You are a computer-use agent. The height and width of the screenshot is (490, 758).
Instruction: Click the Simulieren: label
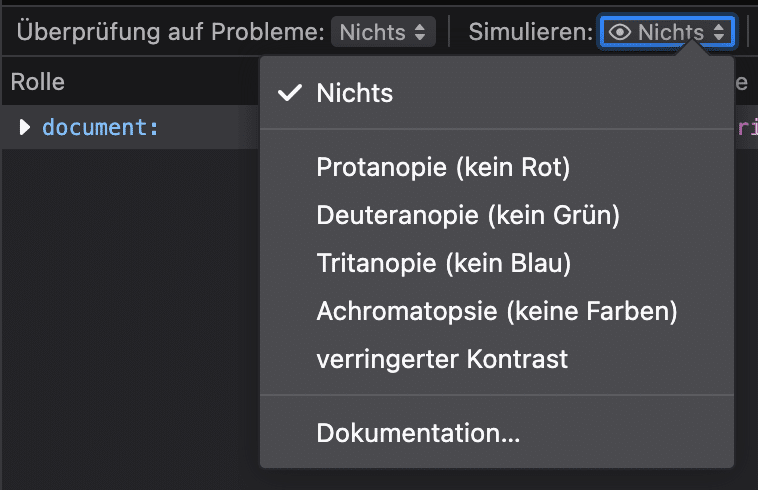(530, 32)
